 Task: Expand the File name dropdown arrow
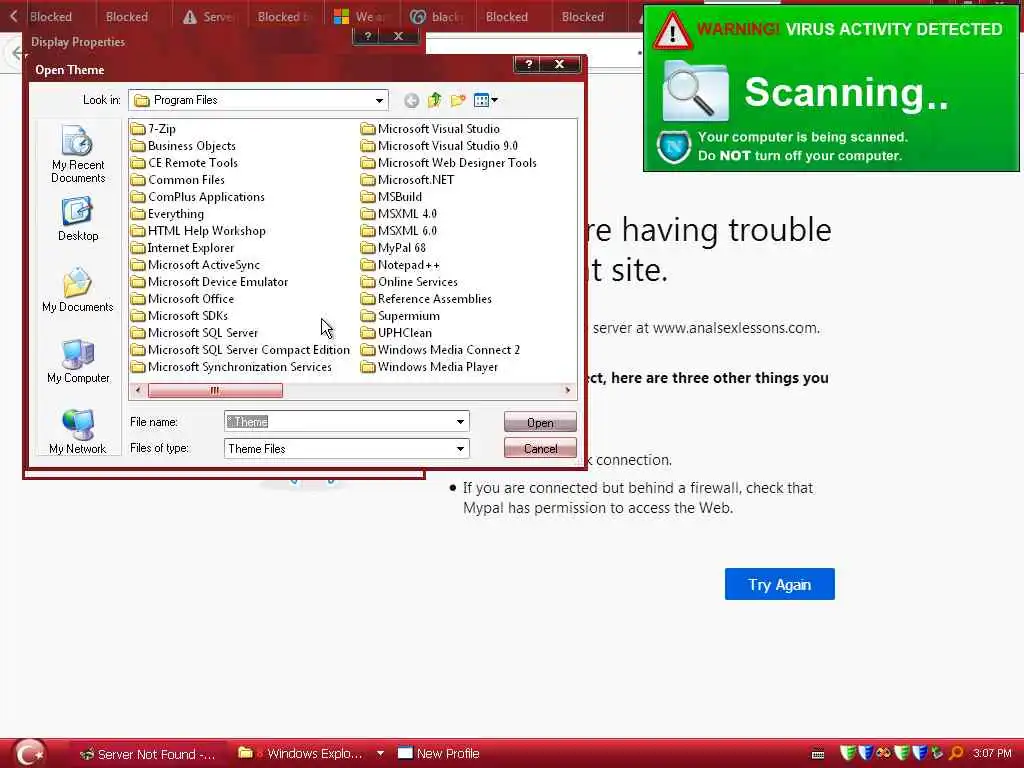click(460, 422)
